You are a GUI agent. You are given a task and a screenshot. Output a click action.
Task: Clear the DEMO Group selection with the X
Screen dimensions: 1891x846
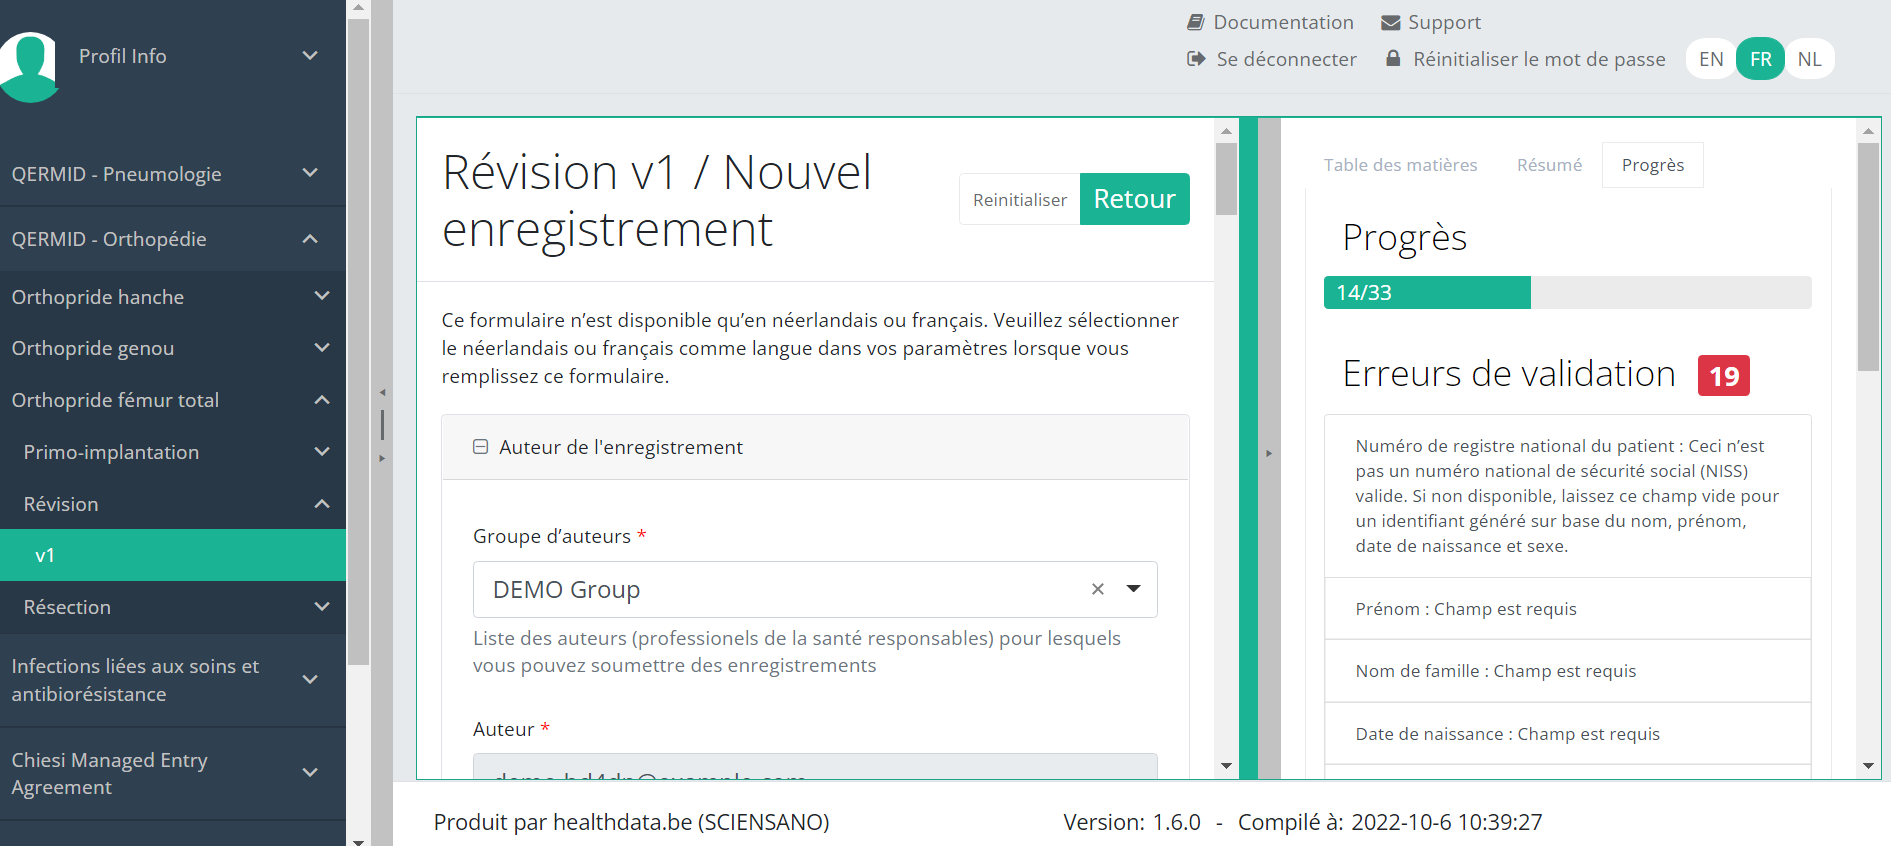[1097, 589]
